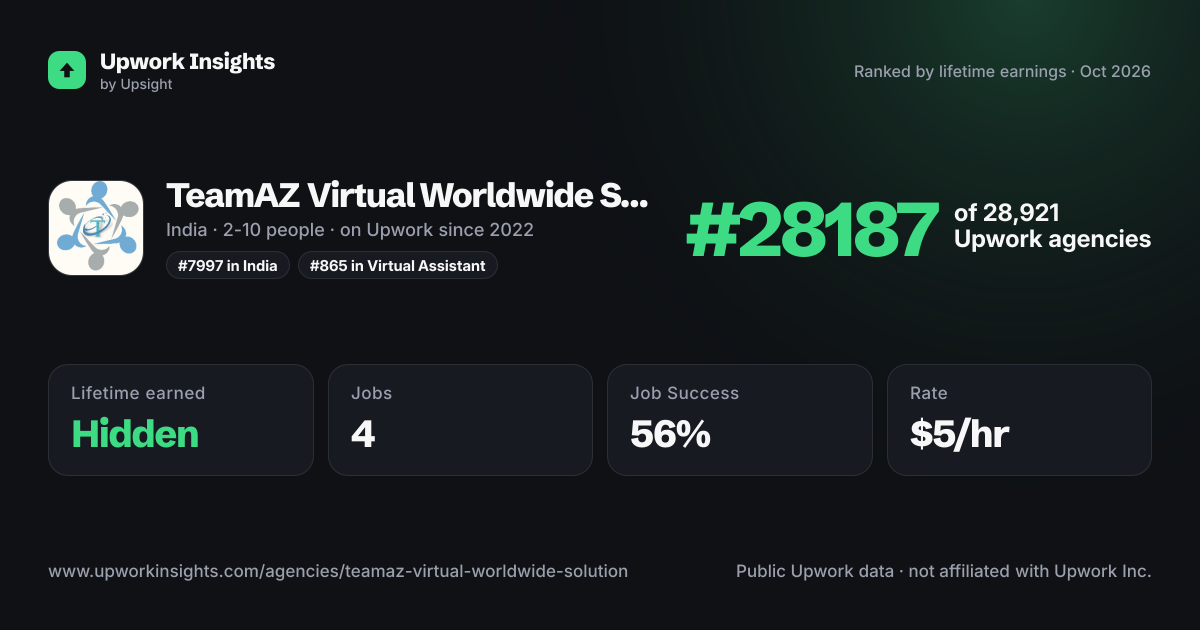Select the 'by Upsight' subtitle
This screenshot has width=1200, height=630.
pos(136,85)
